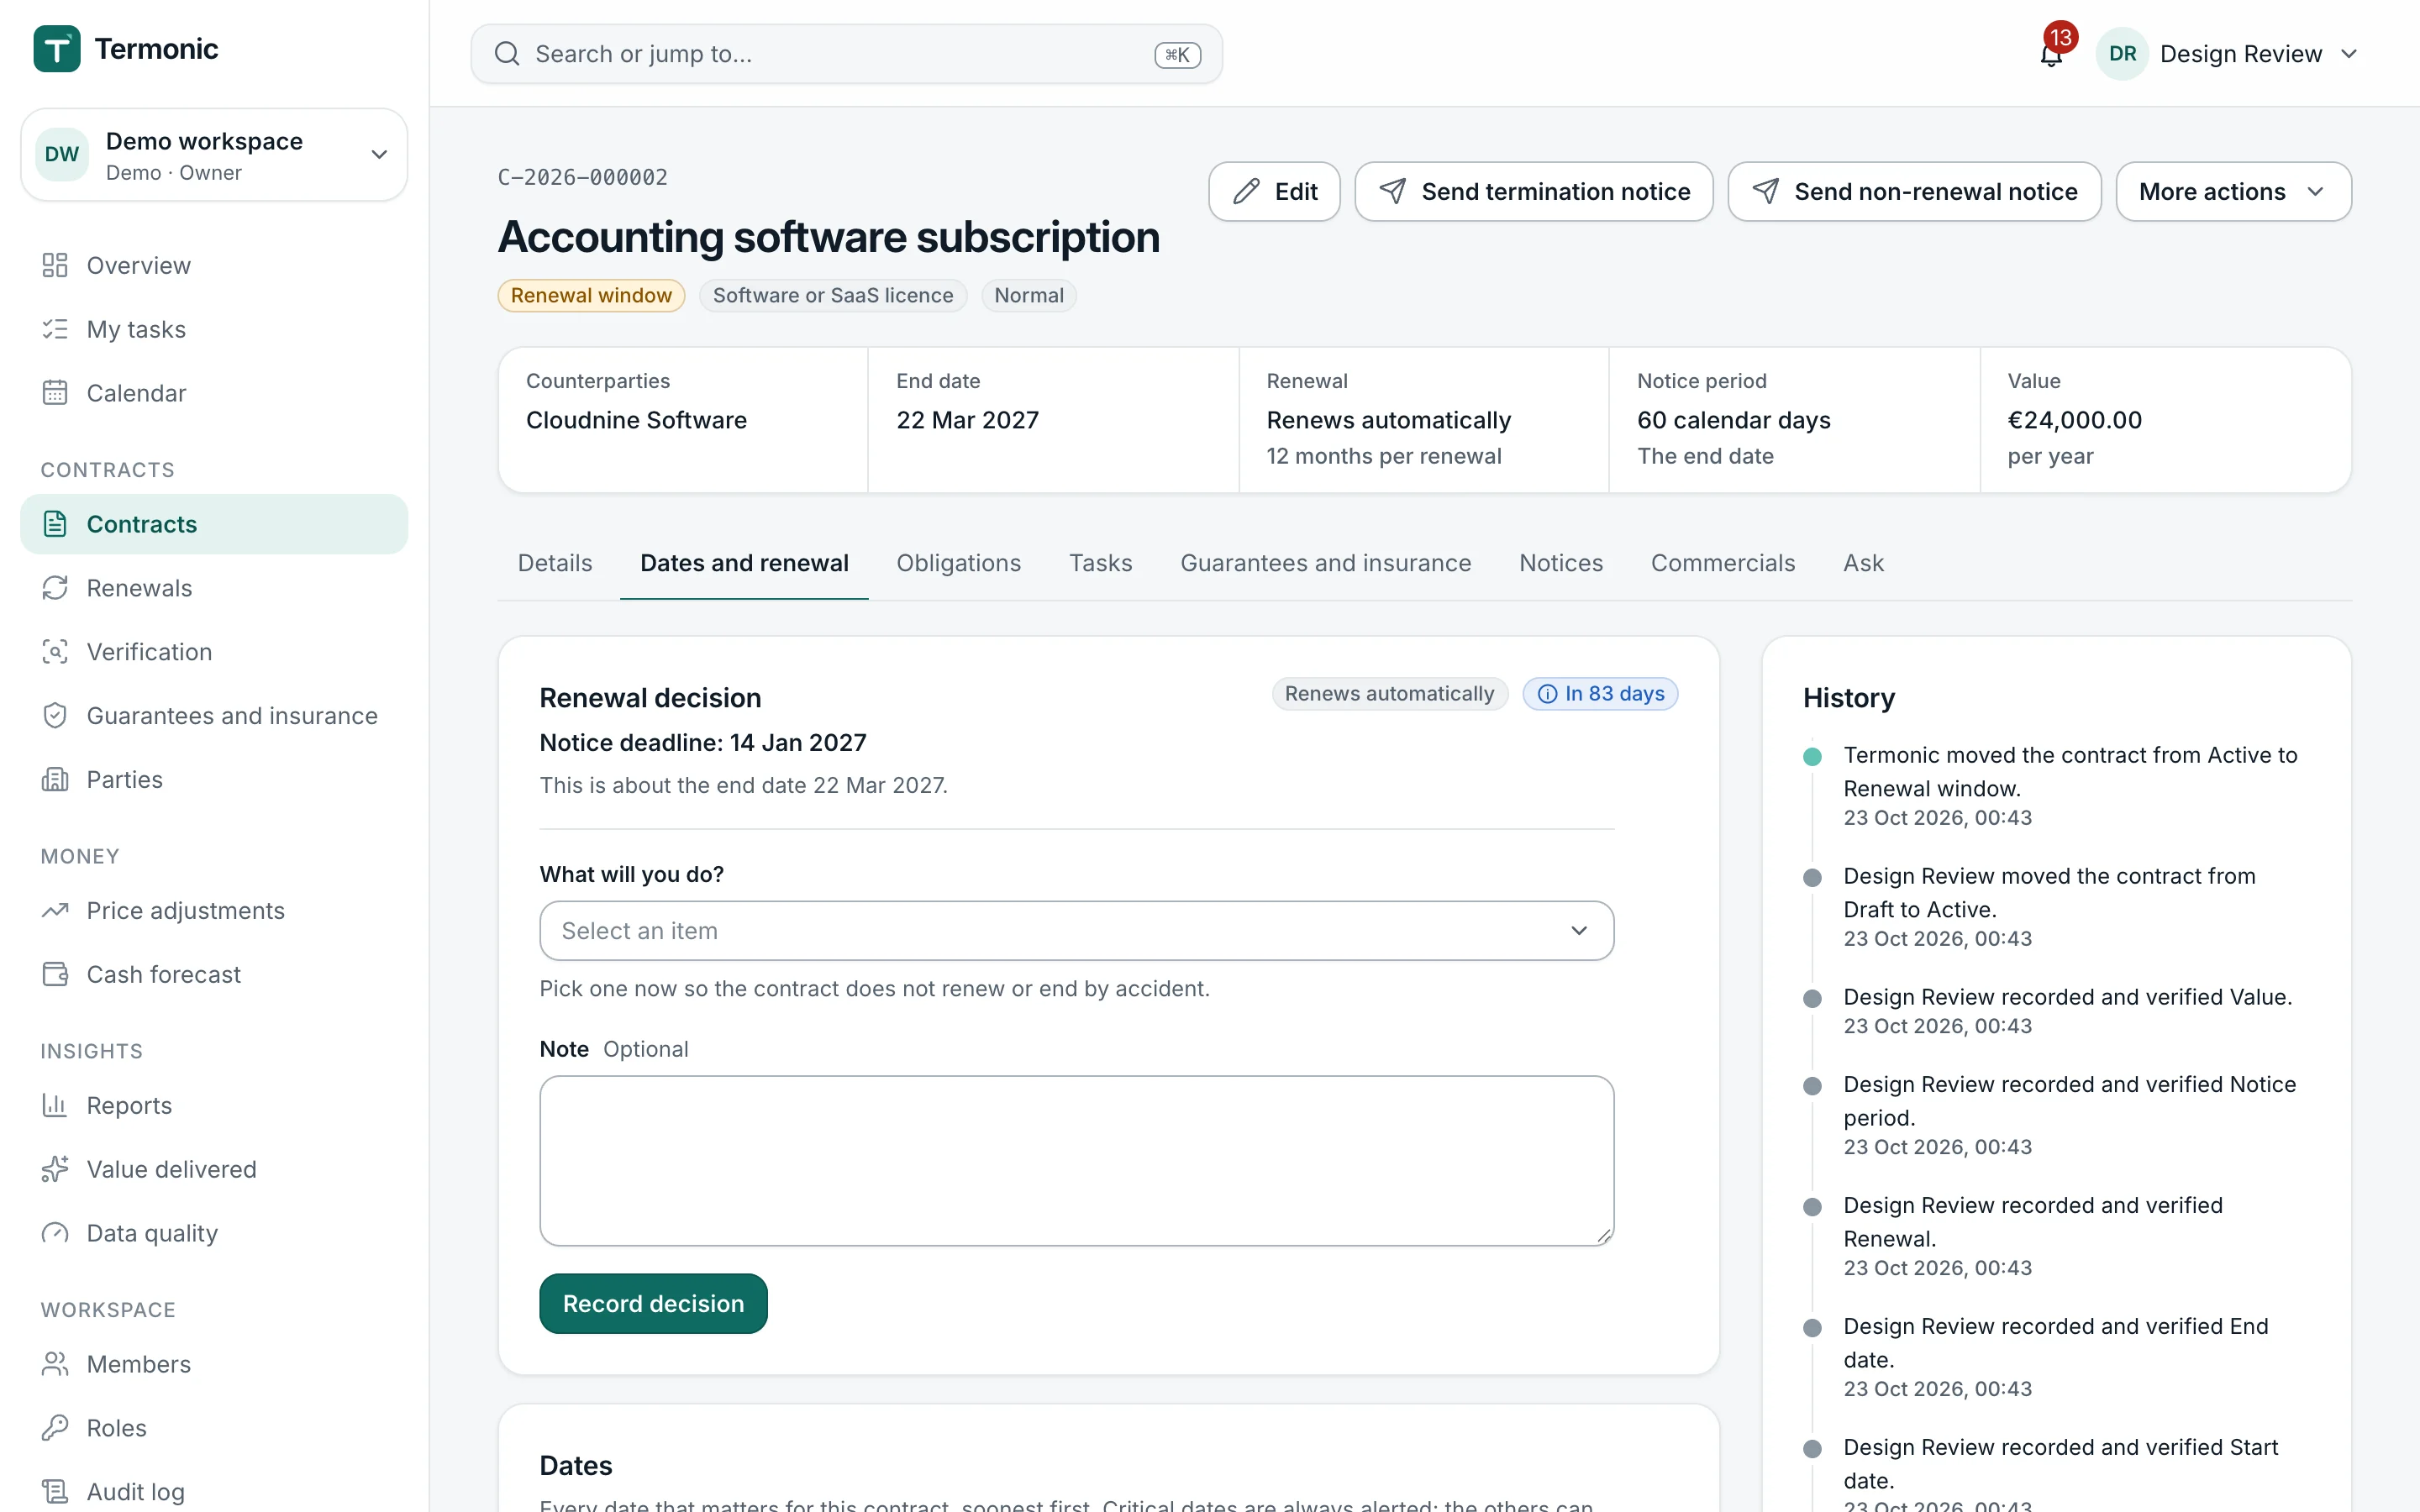
Task: Click the Calendar sidebar icon
Action: (55, 393)
